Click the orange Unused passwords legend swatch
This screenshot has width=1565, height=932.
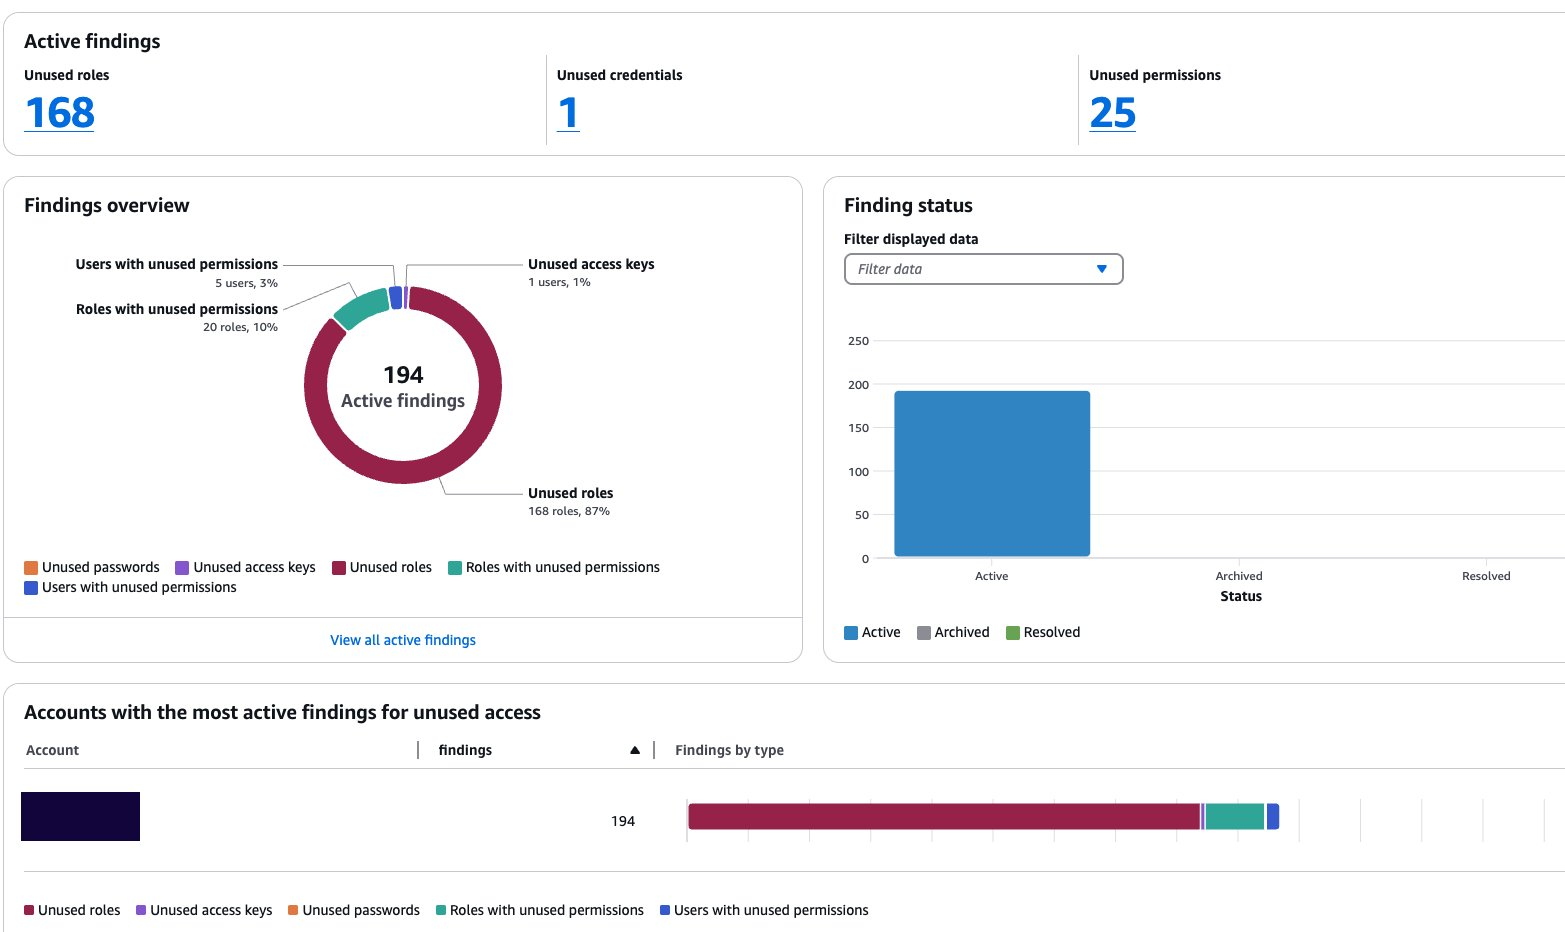point(29,567)
